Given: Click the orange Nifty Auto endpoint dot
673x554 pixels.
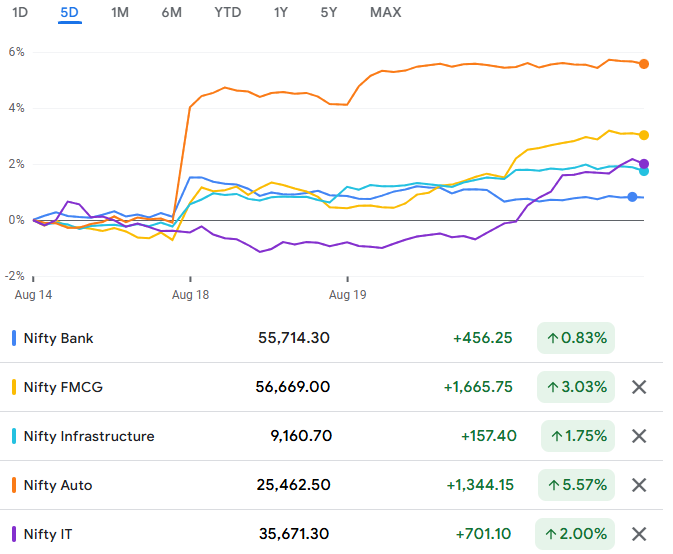Looking at the screenshot, I should [x=644, y=64].
